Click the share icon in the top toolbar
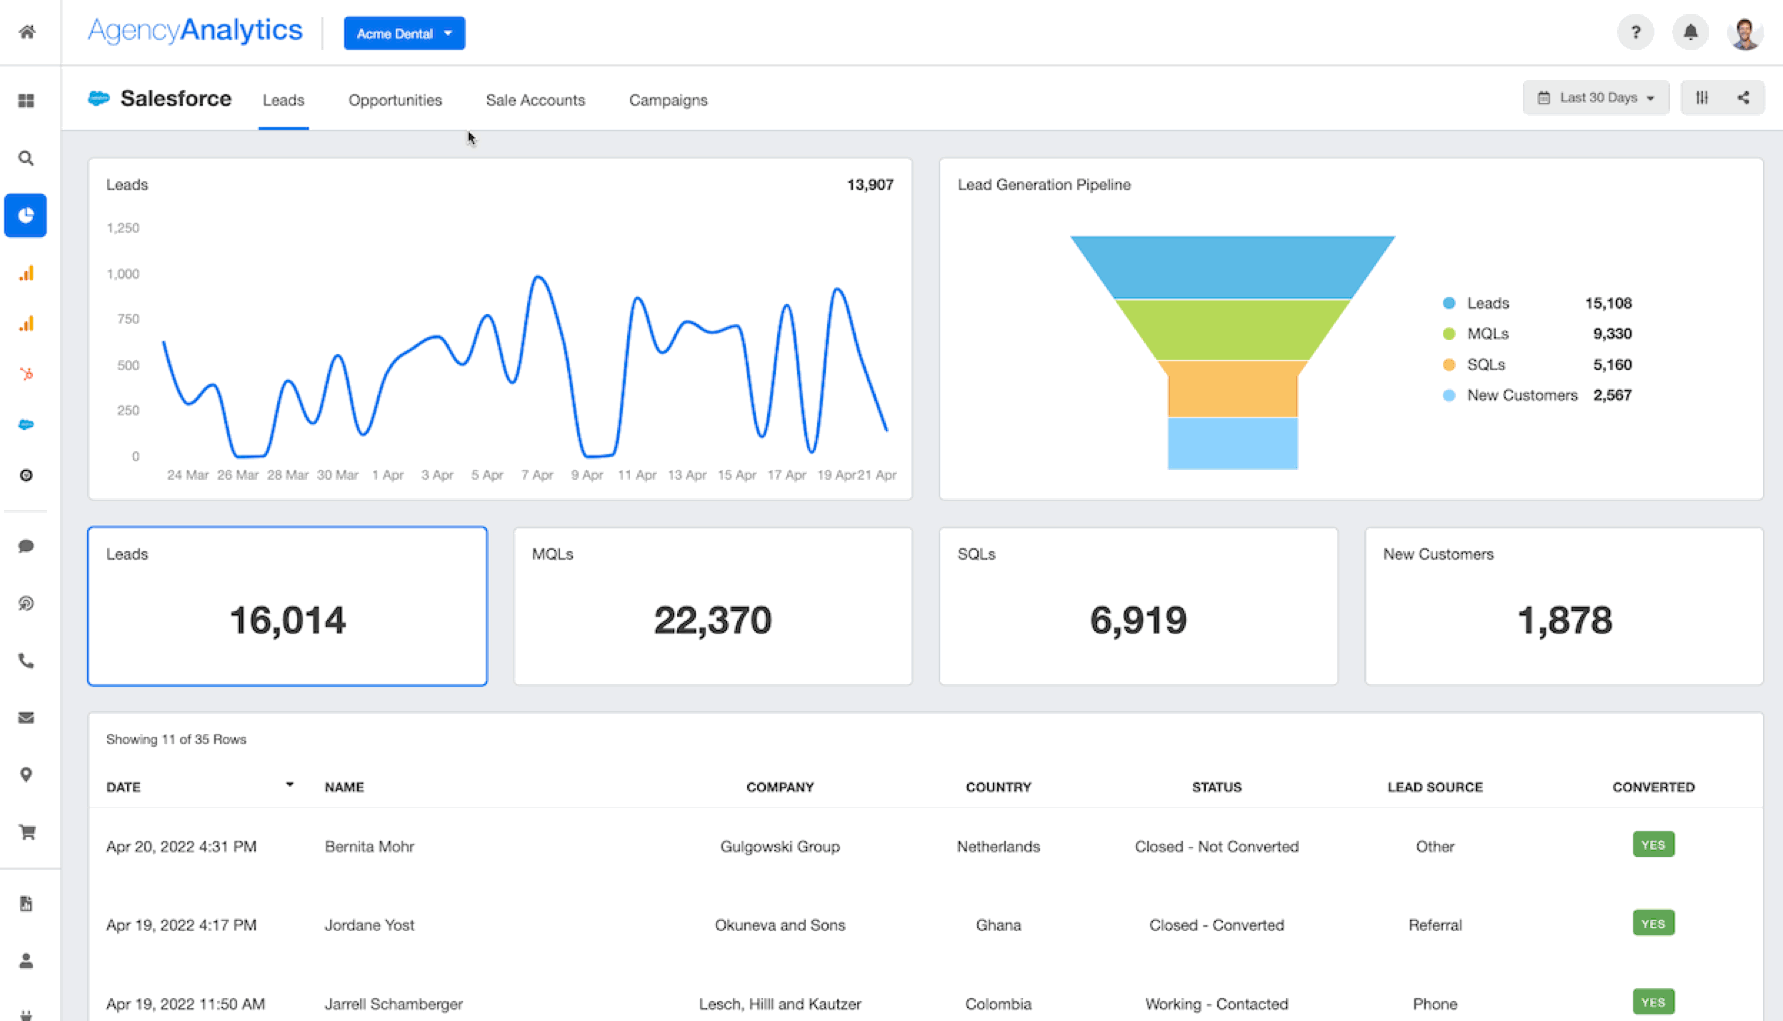 [1743, 97]
